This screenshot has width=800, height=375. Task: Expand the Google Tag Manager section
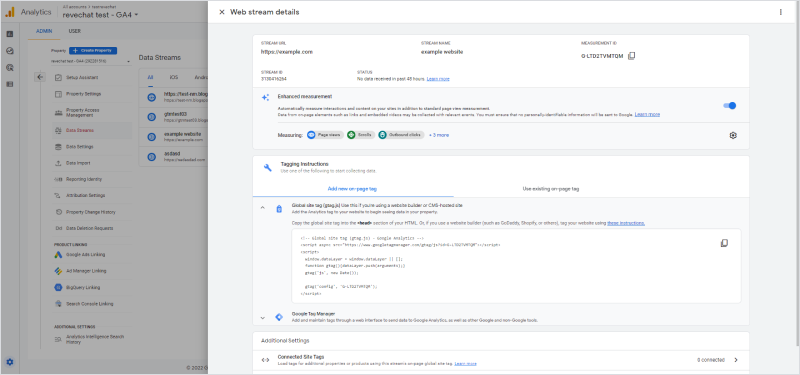263,317
